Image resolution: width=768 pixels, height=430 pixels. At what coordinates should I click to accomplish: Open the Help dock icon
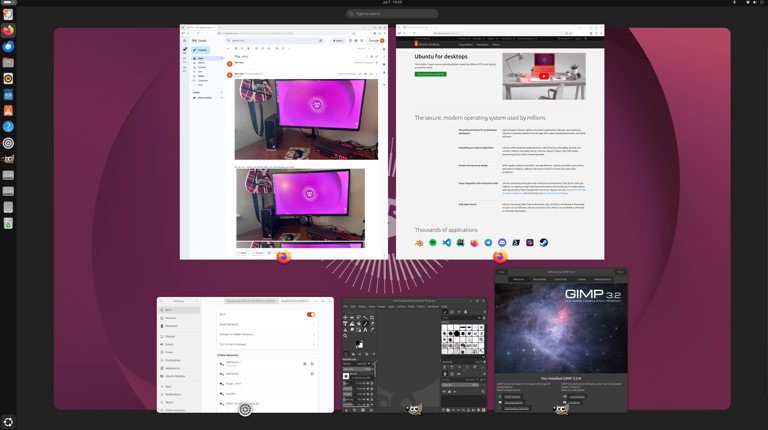pos(8,127)
